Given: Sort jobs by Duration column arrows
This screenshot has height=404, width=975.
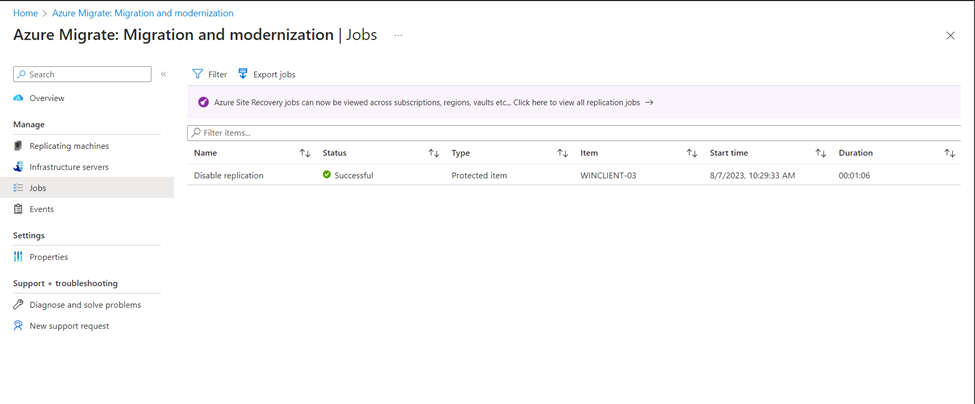Looking at the screenshot, I should click(950, 153).
